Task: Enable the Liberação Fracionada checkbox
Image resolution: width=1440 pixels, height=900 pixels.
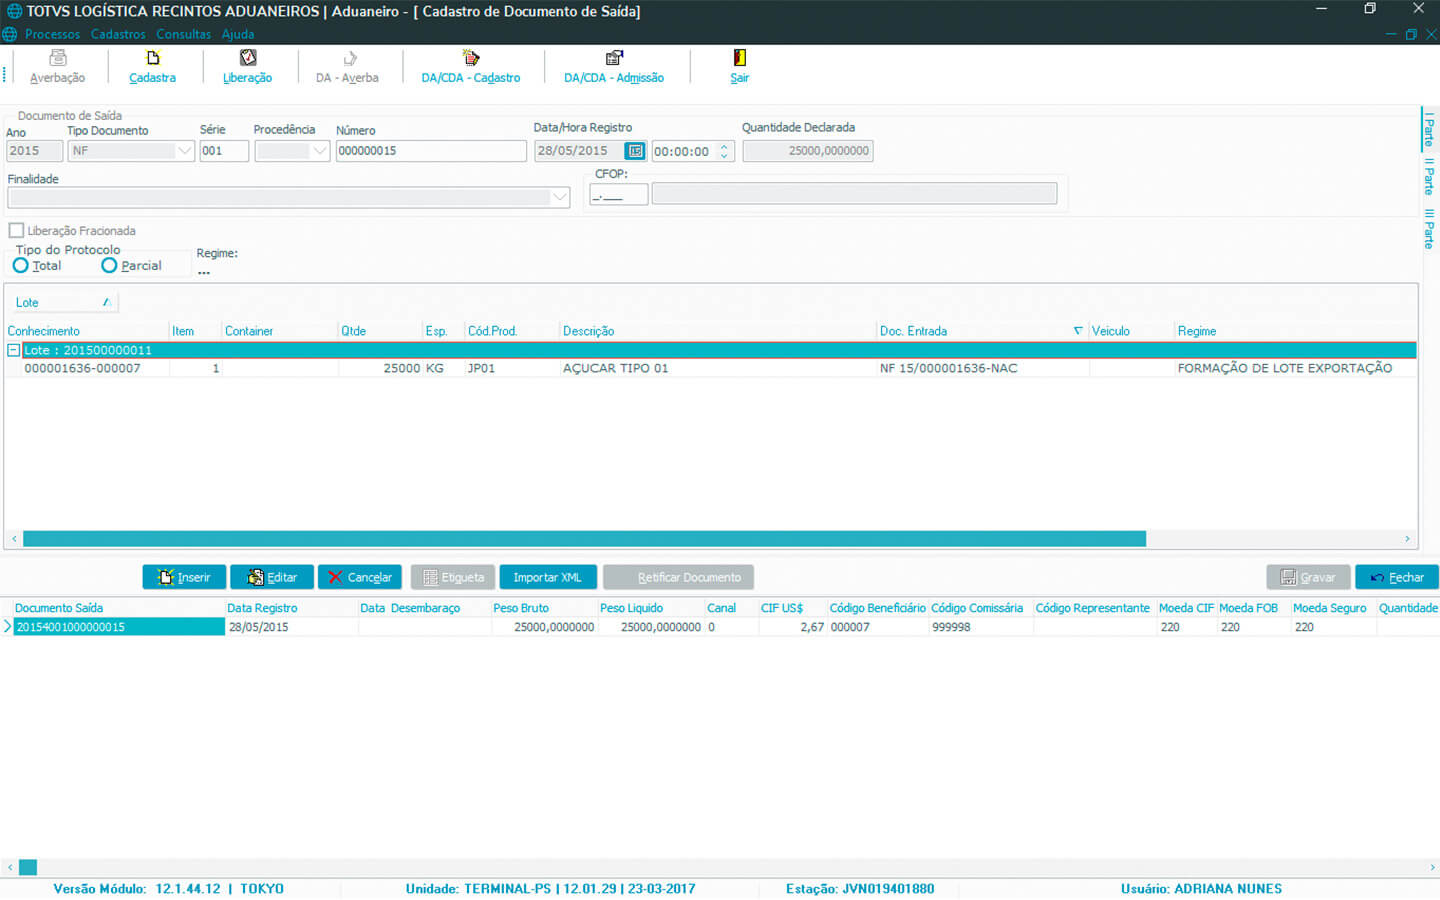Action: [16, 231]
